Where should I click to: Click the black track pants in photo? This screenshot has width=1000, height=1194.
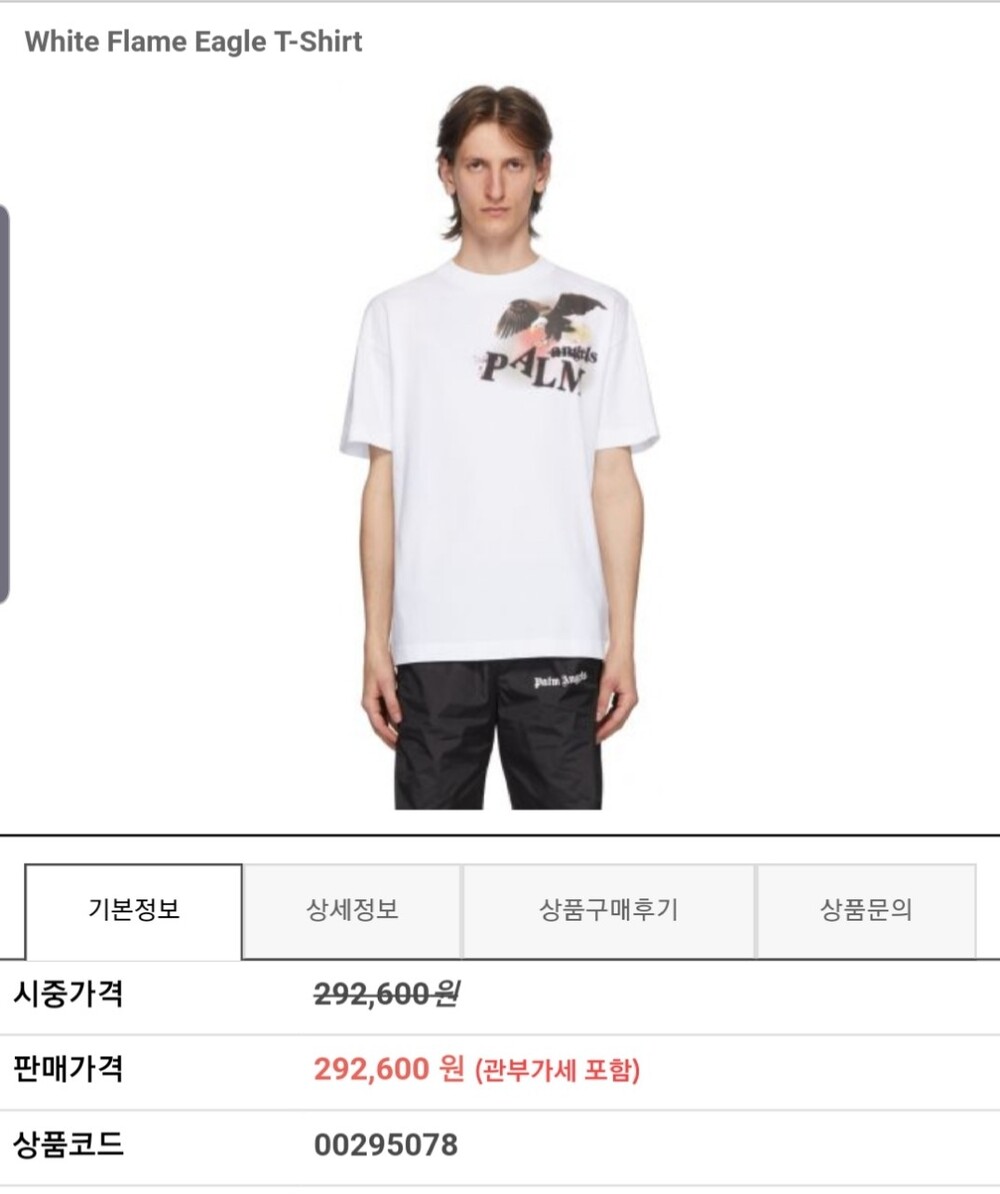(x=499, y=735)
